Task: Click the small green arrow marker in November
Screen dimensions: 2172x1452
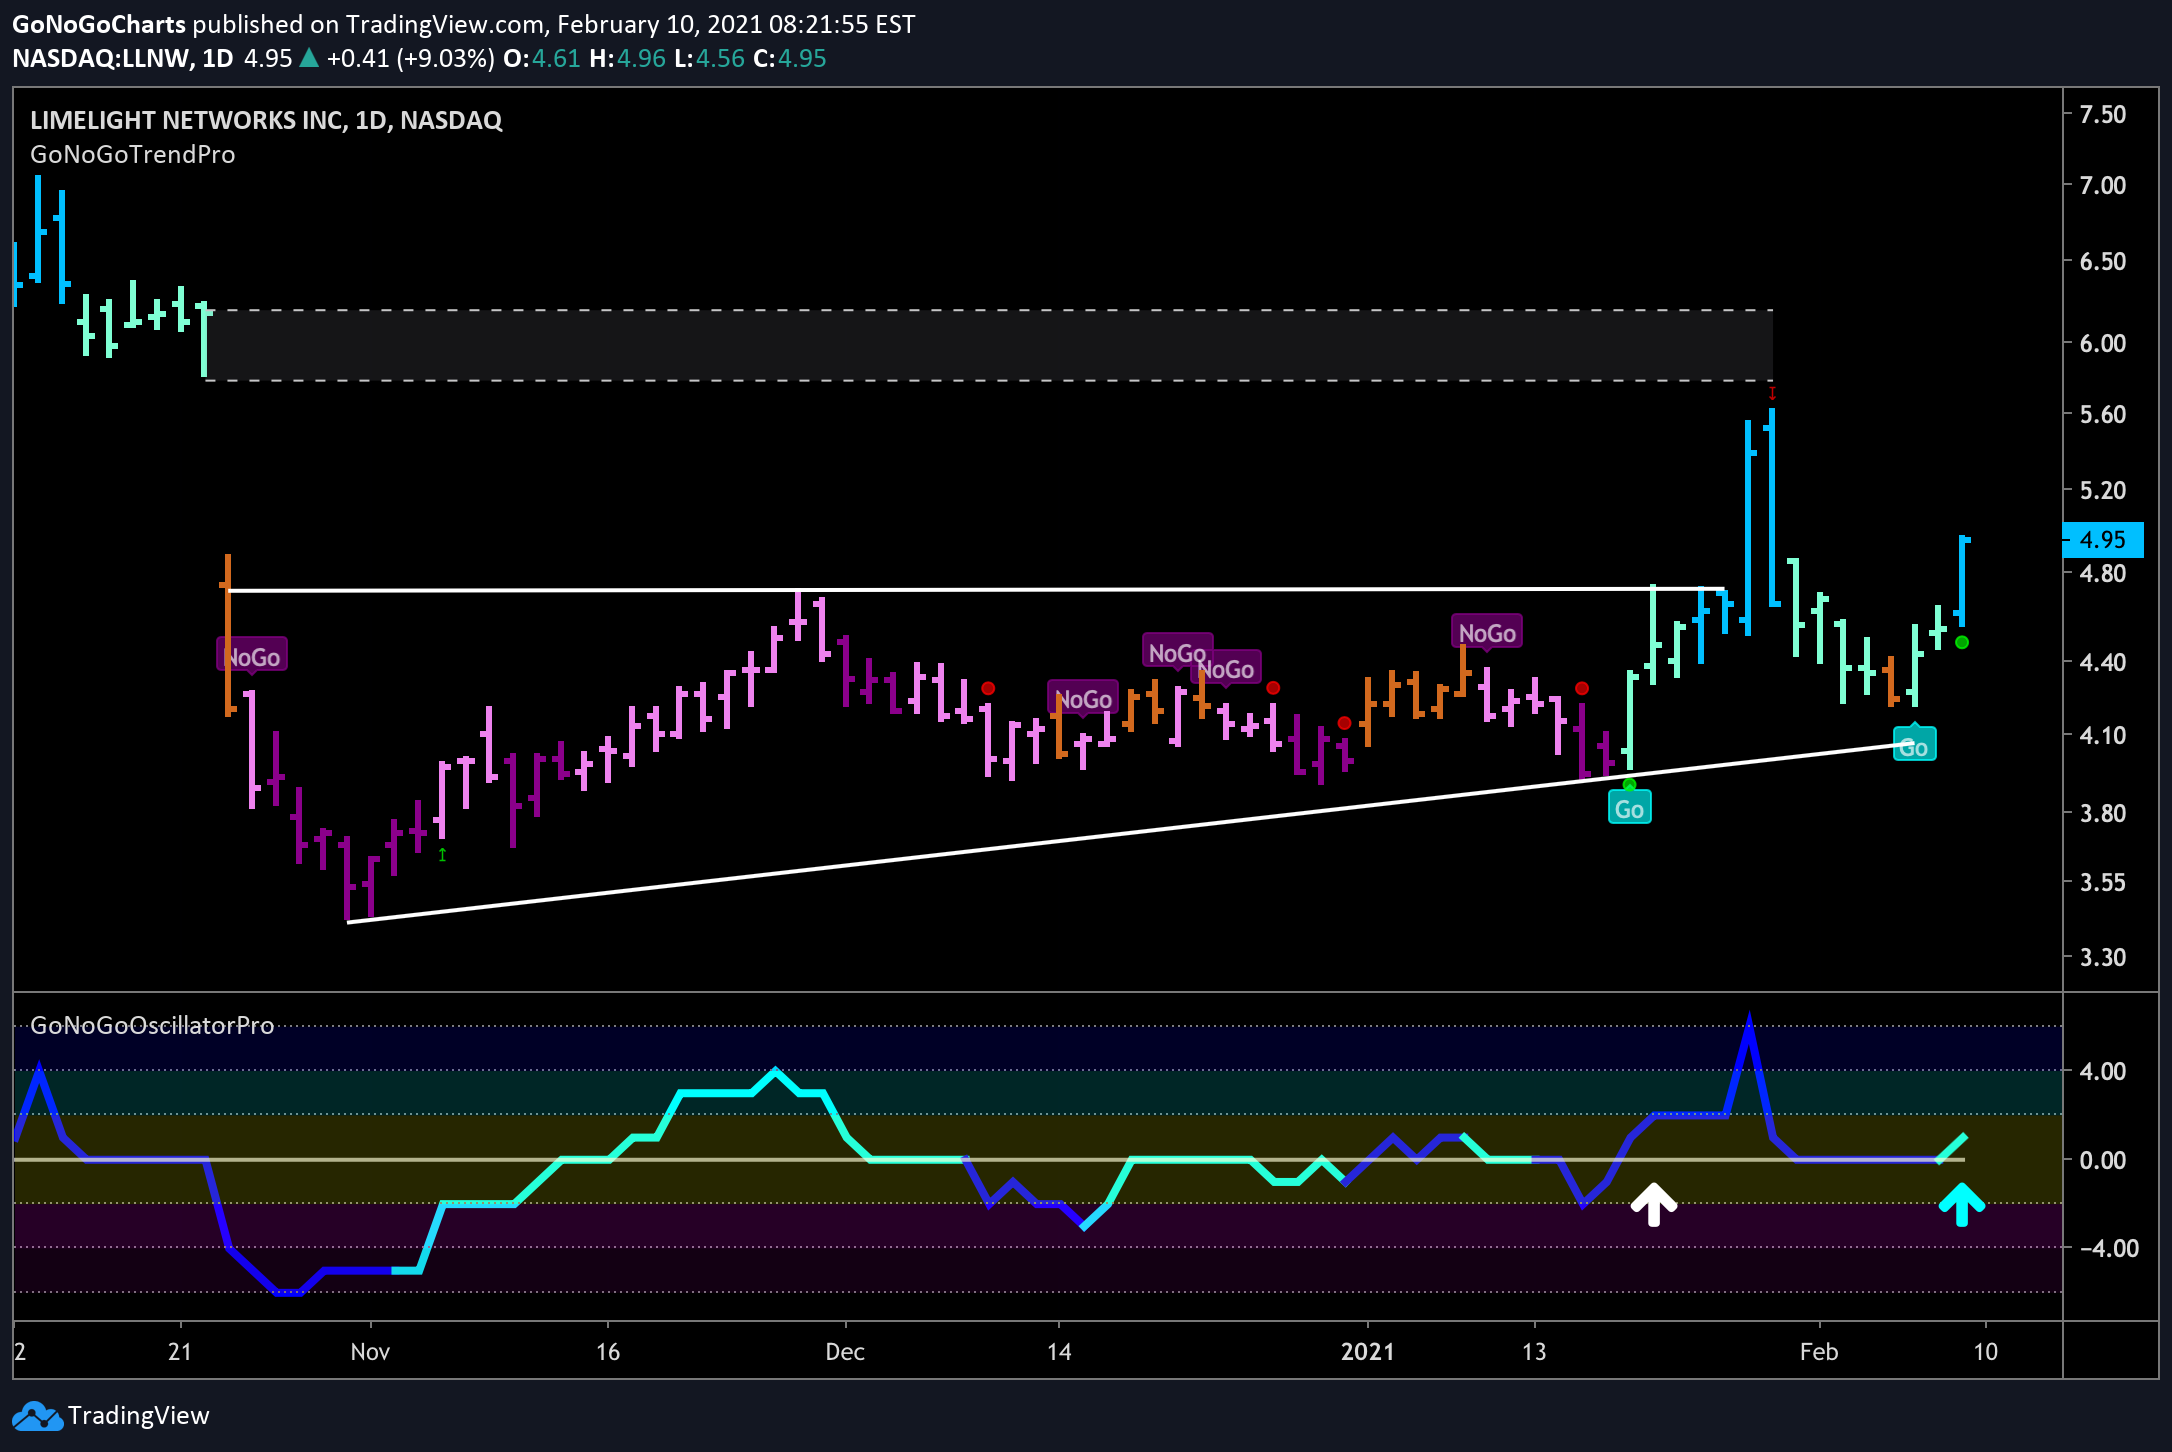Action: 442,855
